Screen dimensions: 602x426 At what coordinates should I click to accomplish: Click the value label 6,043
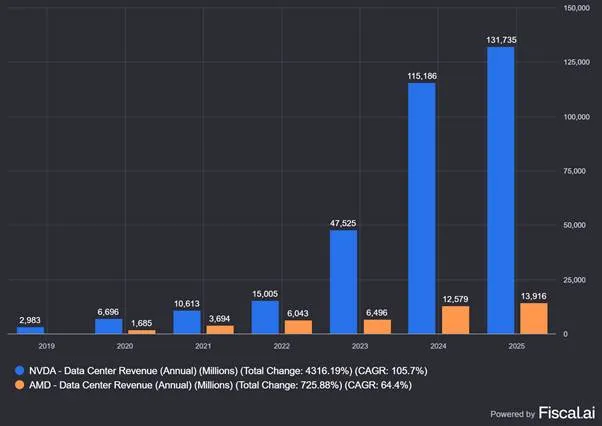298,314
